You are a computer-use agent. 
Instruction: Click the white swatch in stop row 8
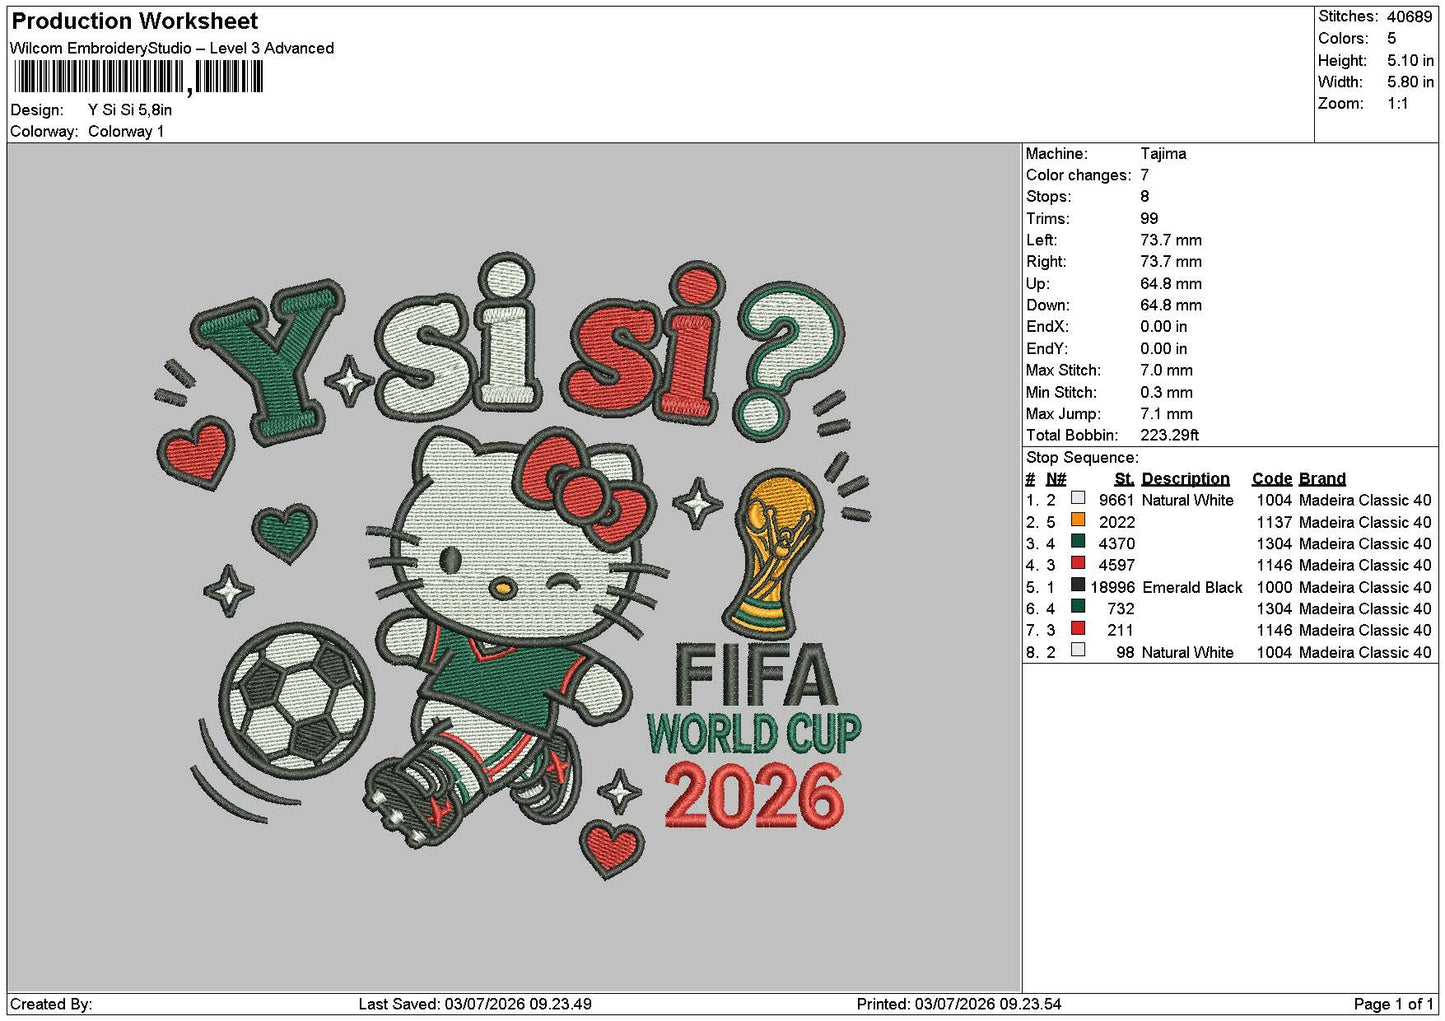[1078, 650]
